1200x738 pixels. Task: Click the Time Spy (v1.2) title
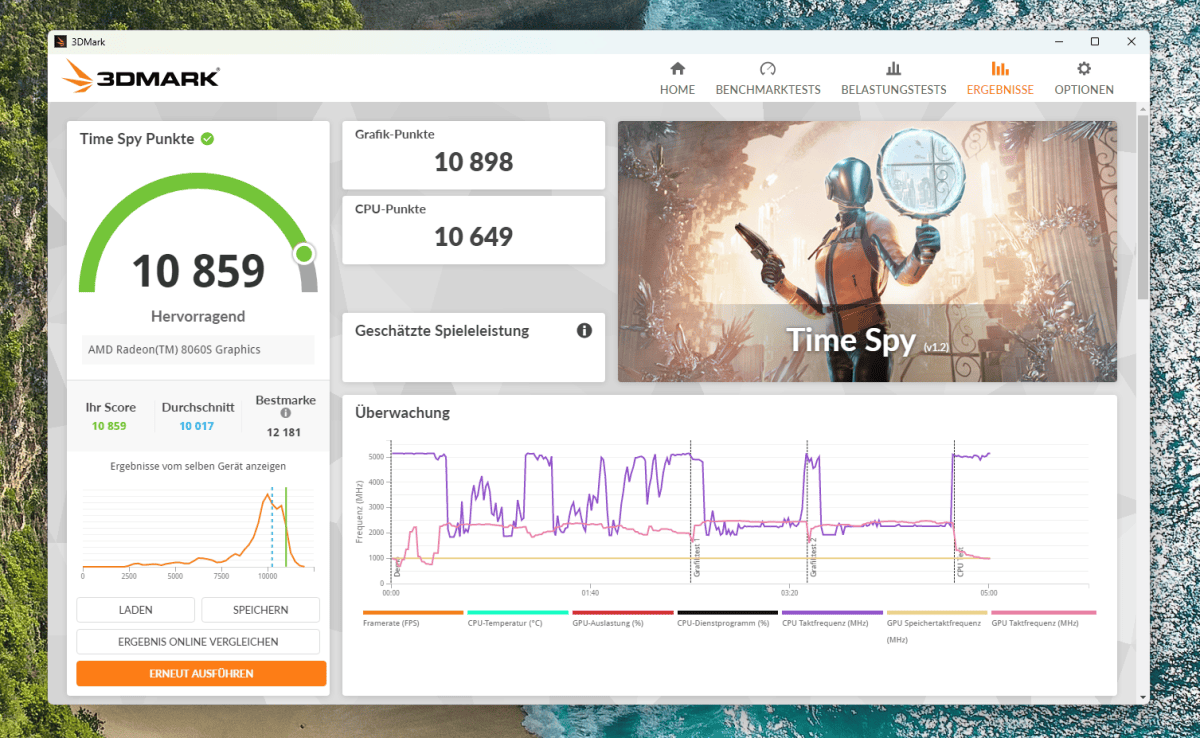pos(867,340)
